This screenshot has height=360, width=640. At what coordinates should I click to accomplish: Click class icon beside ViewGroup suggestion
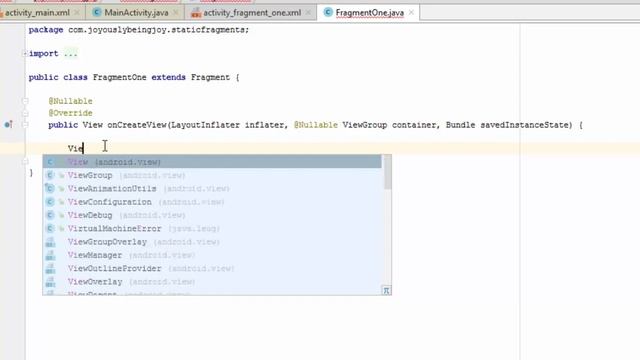click(50, 176)
